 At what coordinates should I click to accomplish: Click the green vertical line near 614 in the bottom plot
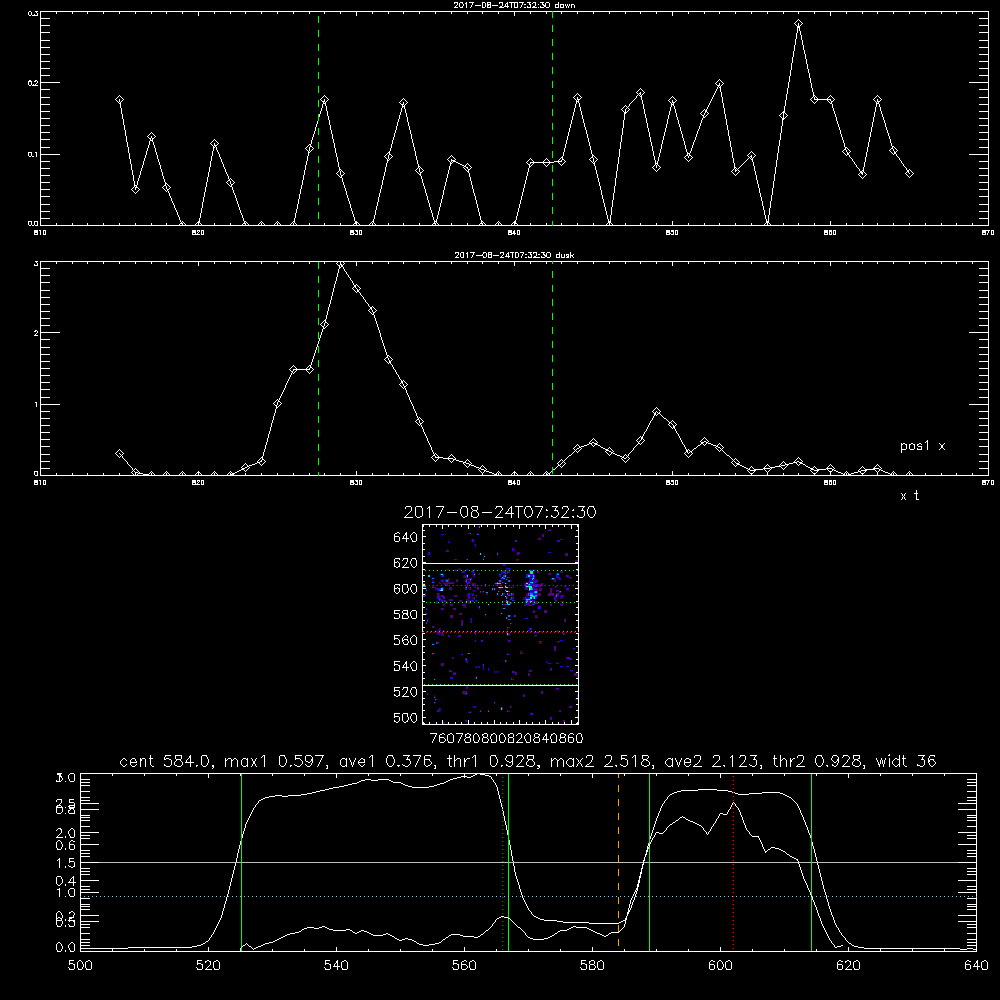point(811,862)
